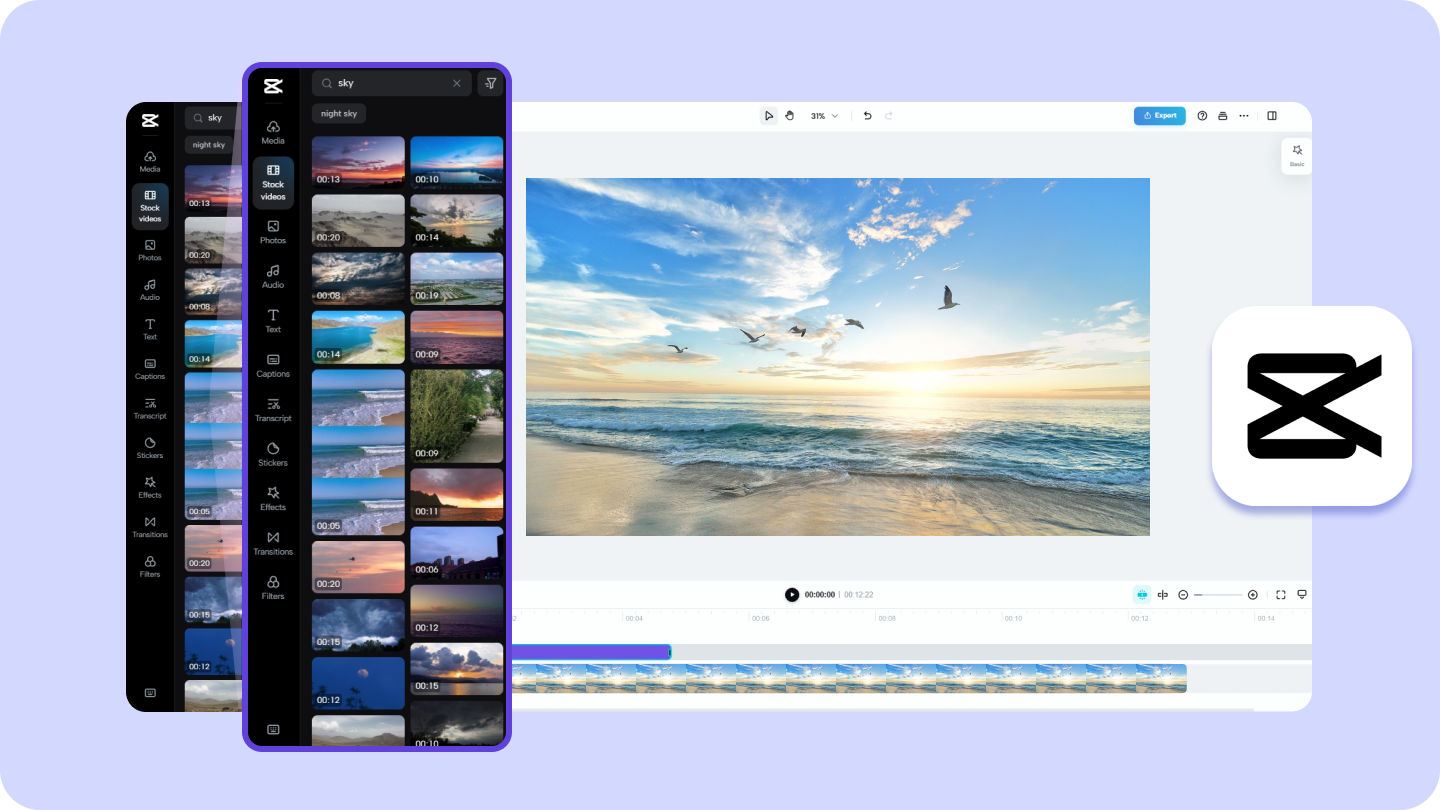
Task: Click the sky search field in the back panel
Action: tap(214, 118)
